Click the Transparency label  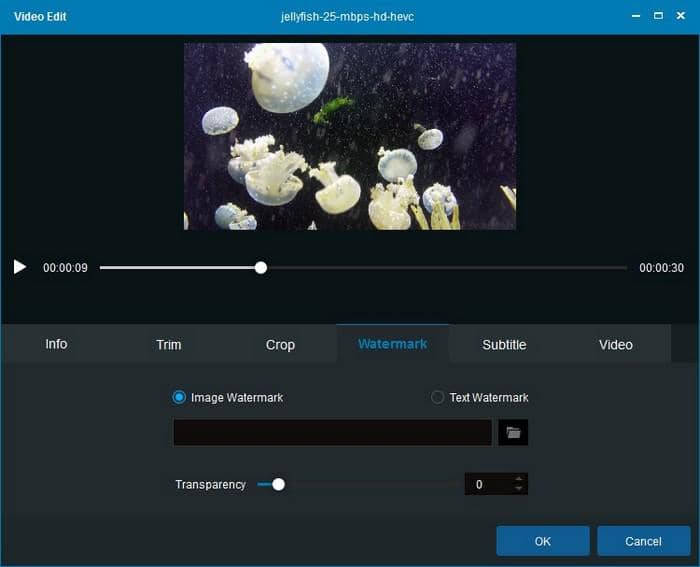pyautogui.click(x=210, y=484)
